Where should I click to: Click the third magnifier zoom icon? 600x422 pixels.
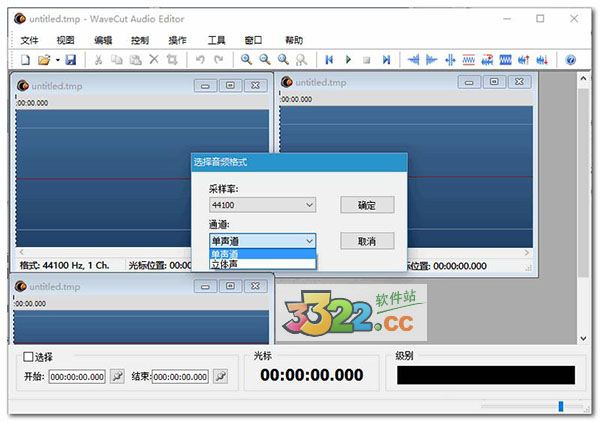pyautogui.click(x=283, y=60)
